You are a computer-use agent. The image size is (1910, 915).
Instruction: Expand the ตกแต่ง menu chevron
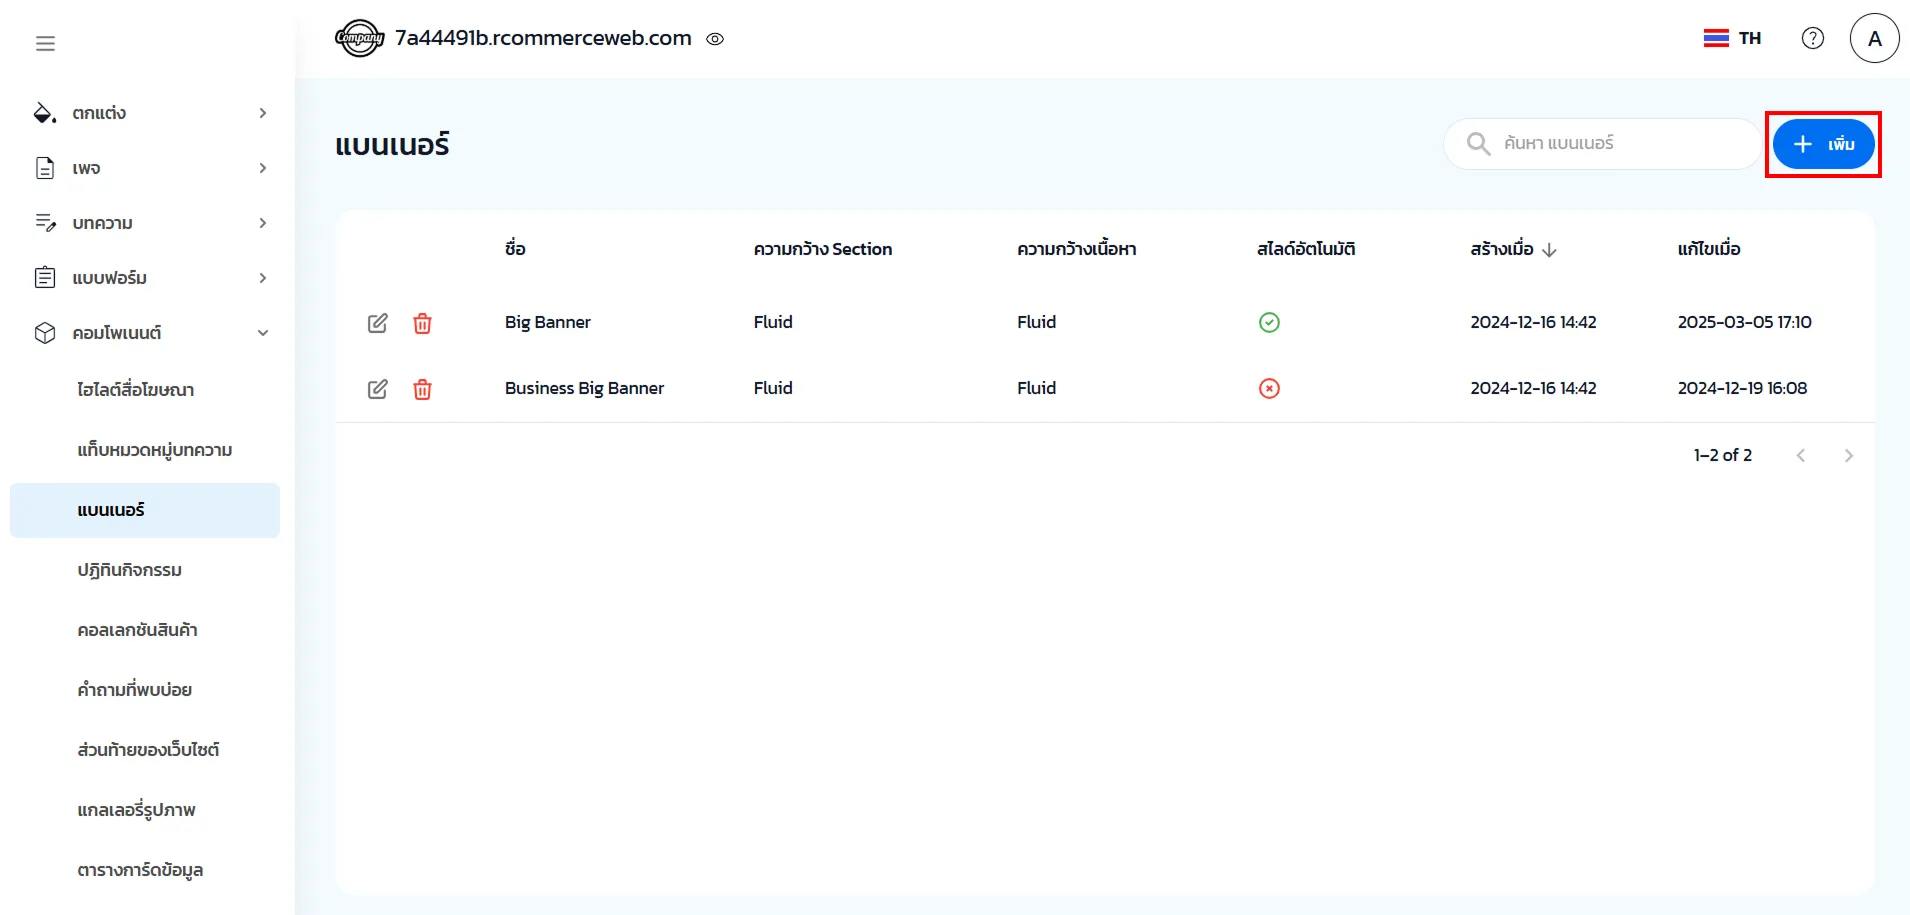pos(263,113)
